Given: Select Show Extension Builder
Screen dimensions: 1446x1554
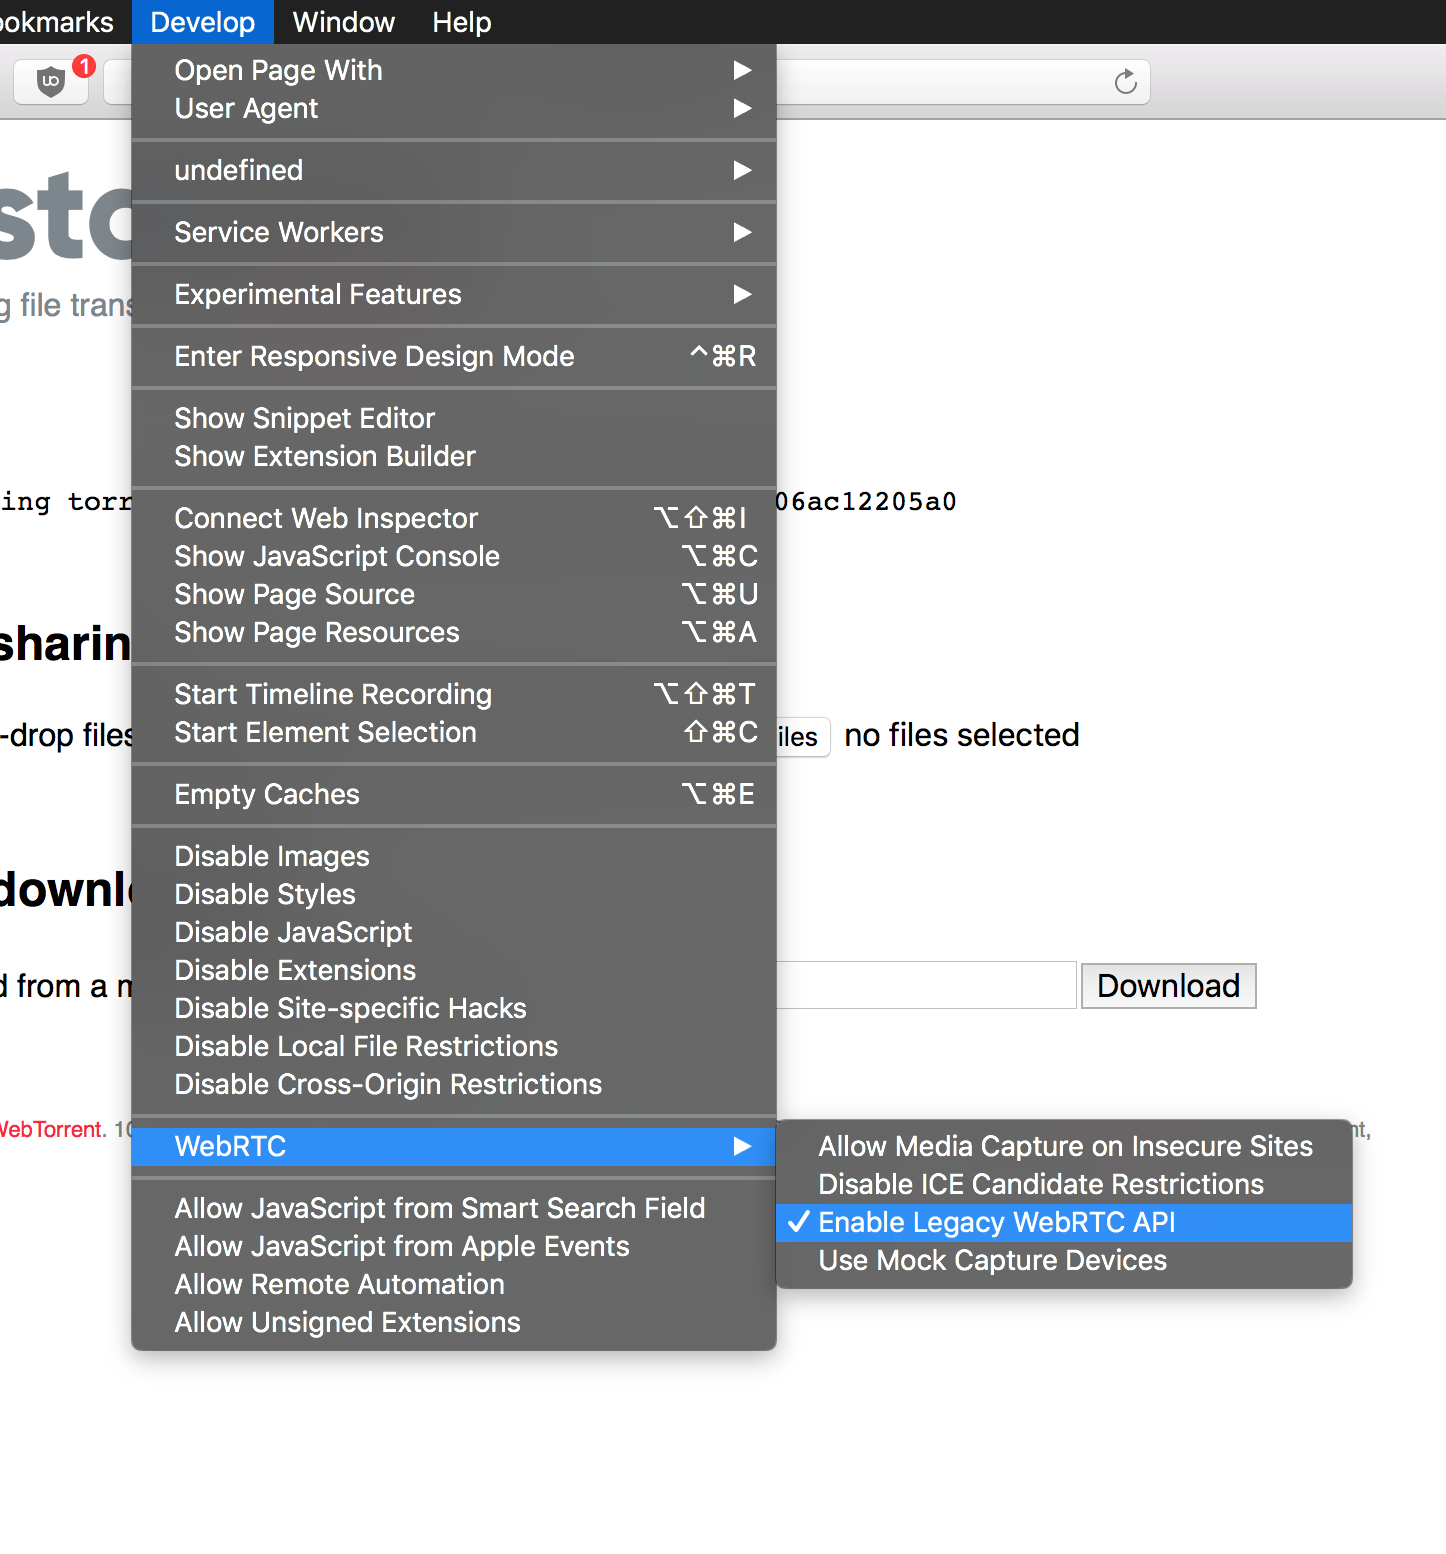Looking at the screenshot, I should [454, 456].
